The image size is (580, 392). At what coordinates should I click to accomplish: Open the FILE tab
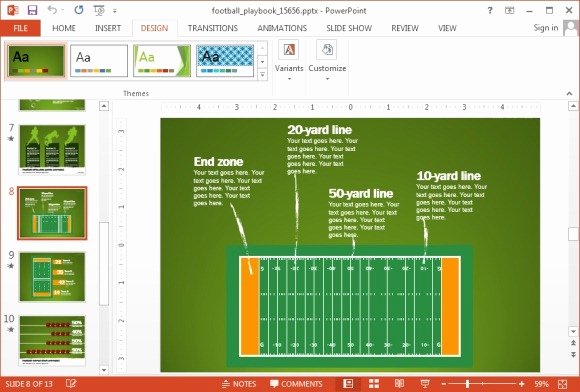point(20,28)
